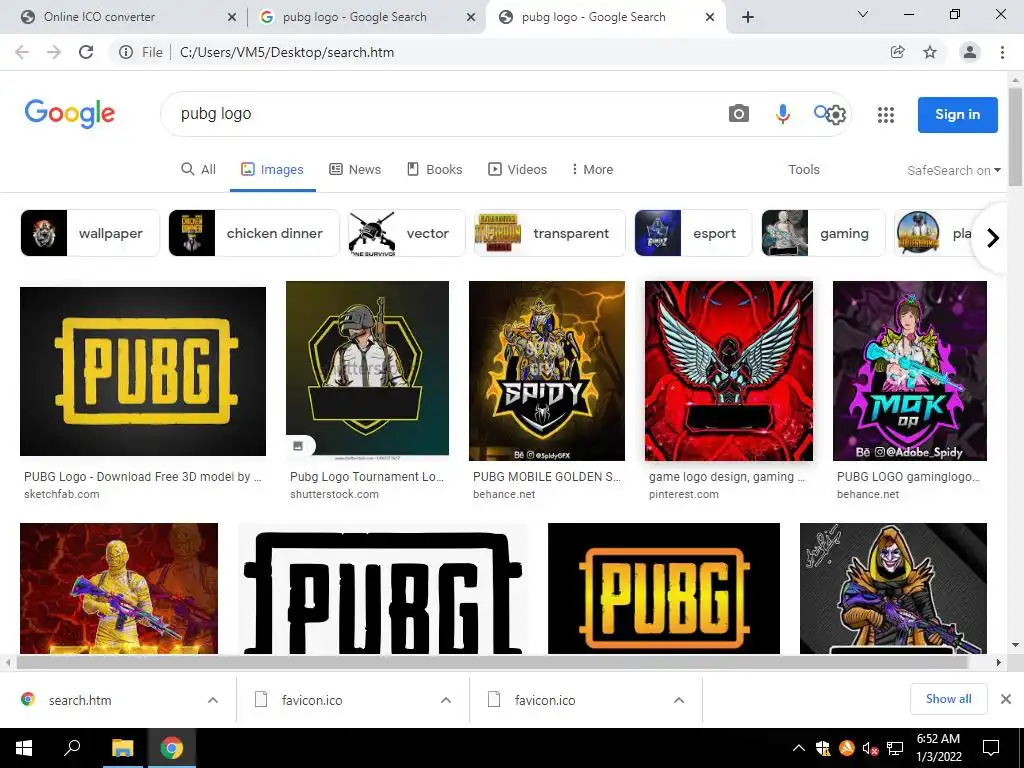Click the Chrome icon in taskbar

(x=171, y=748)
